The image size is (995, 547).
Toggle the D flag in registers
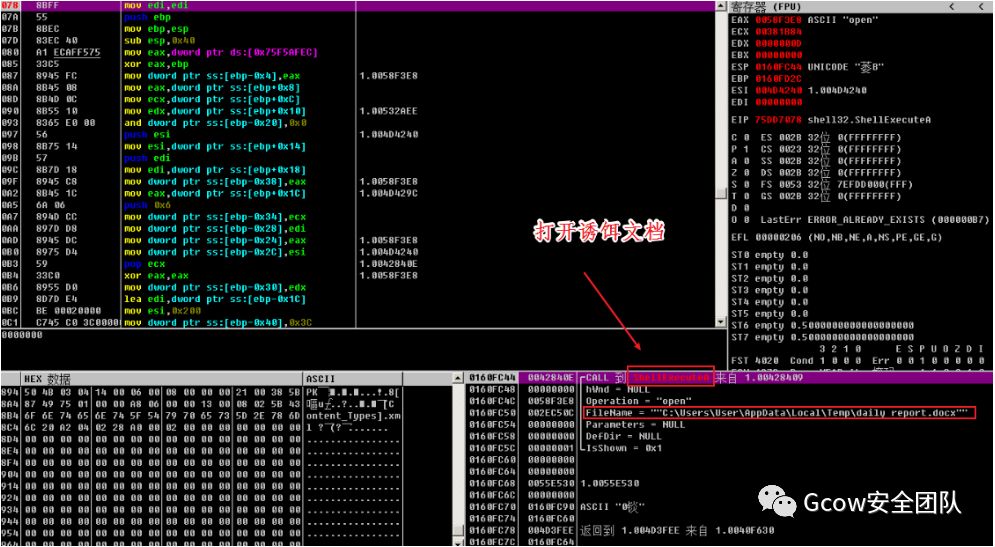click(746, 208)
